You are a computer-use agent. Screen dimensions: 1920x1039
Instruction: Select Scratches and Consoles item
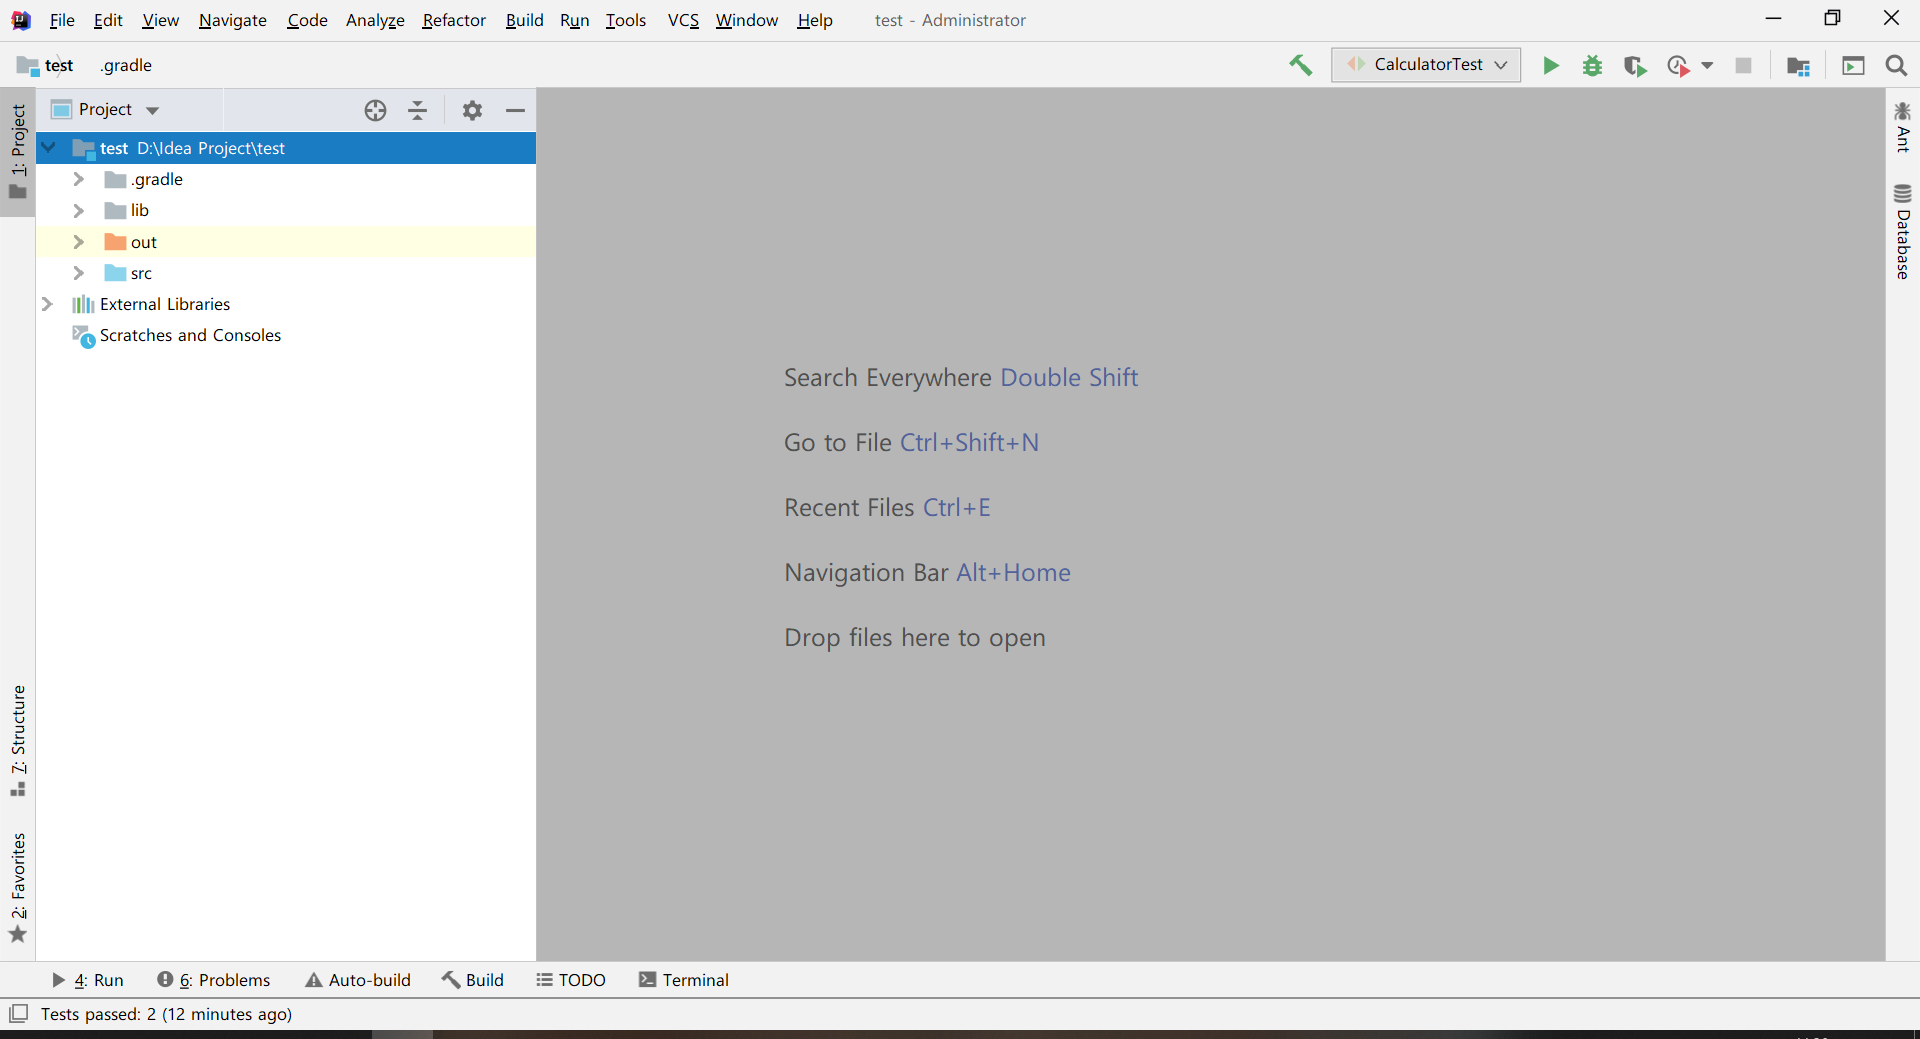tap(190, 335)
